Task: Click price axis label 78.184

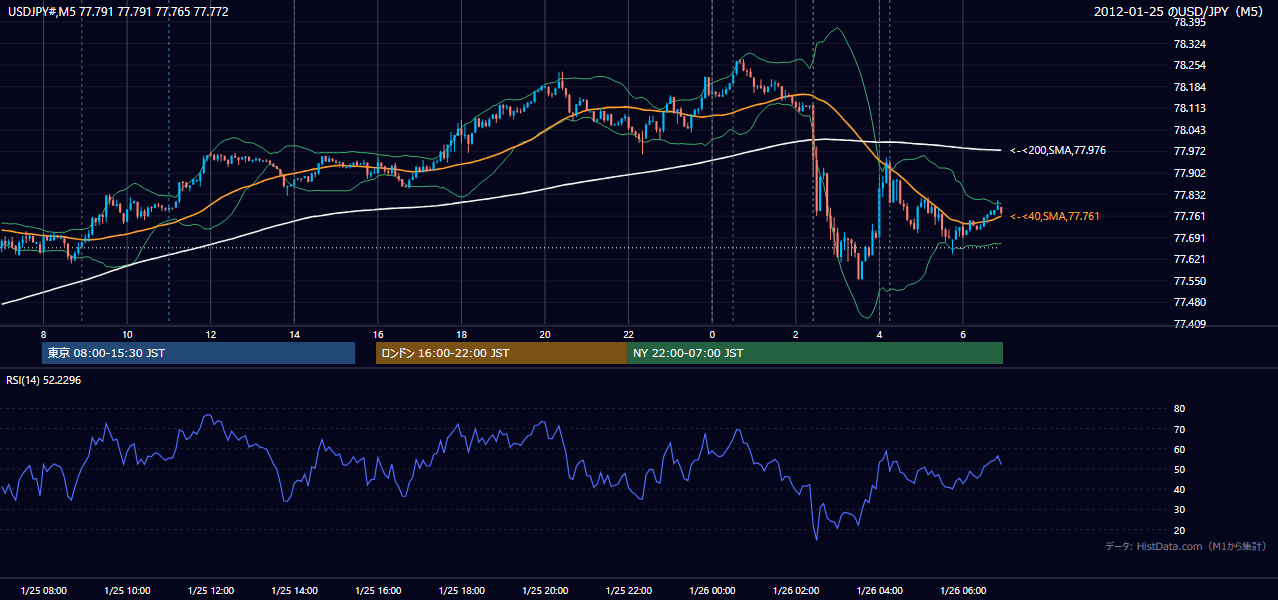Action: click(x=1192, y=87)
